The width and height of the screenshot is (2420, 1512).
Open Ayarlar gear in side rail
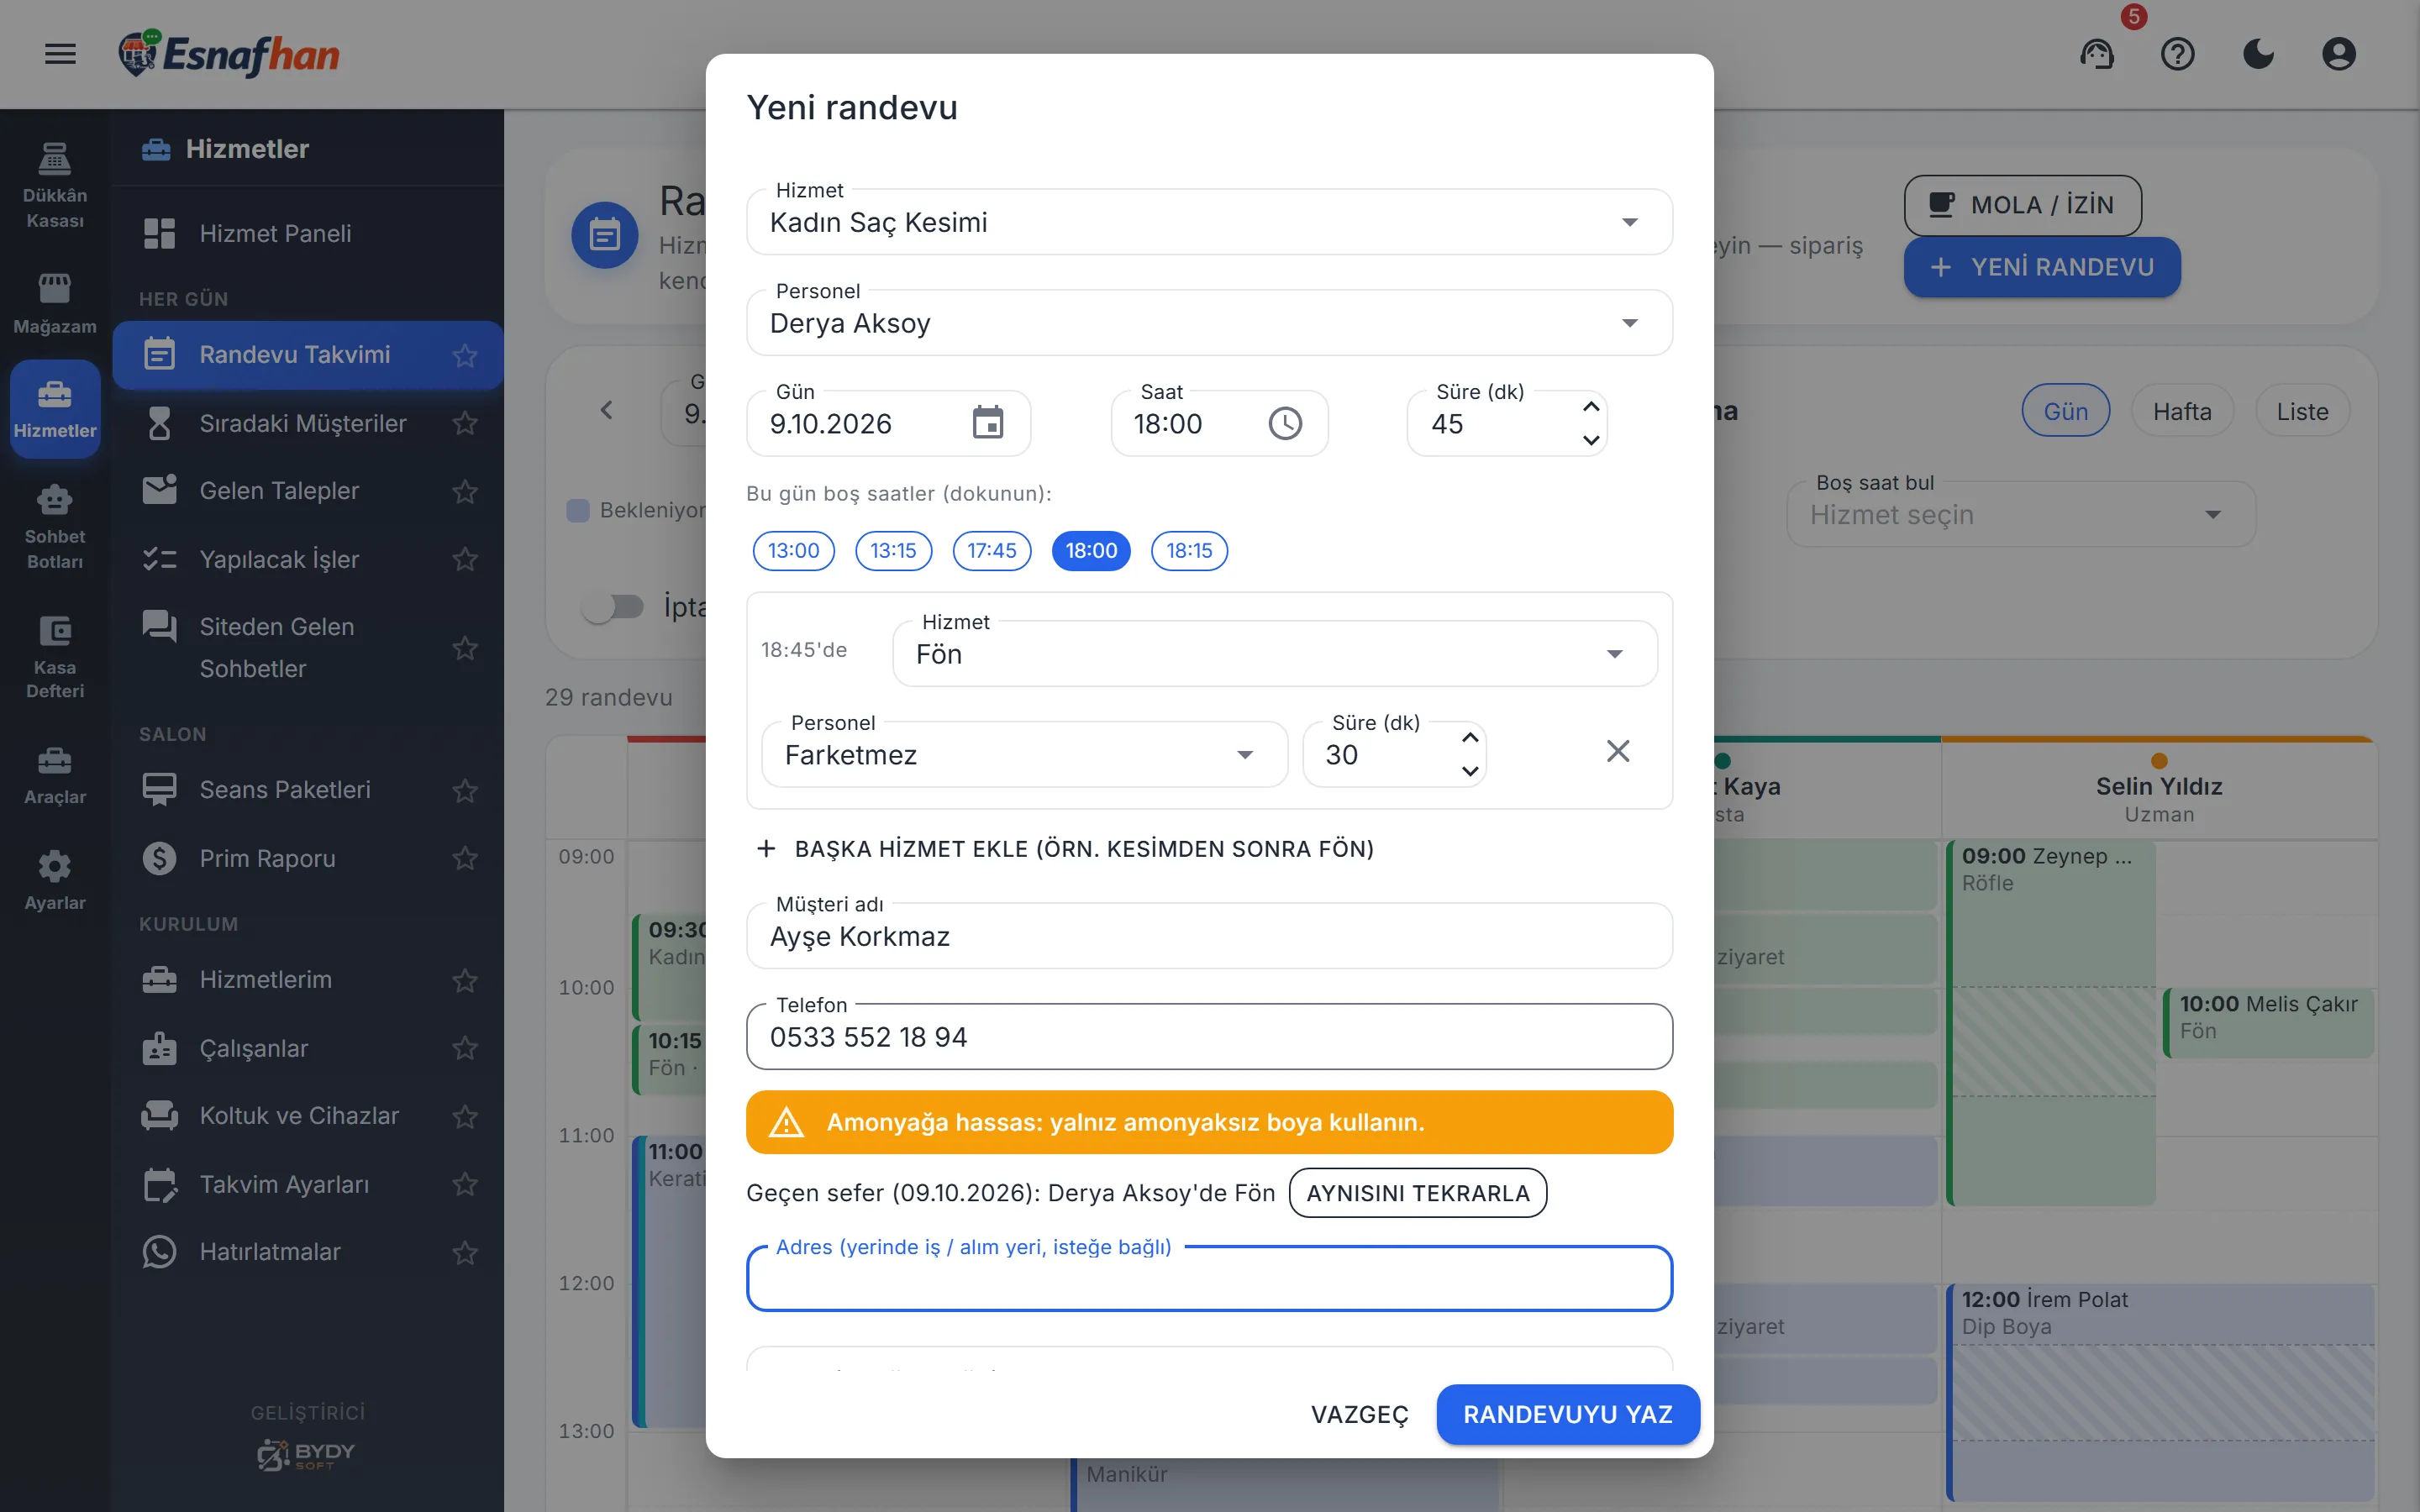[55, 881]
